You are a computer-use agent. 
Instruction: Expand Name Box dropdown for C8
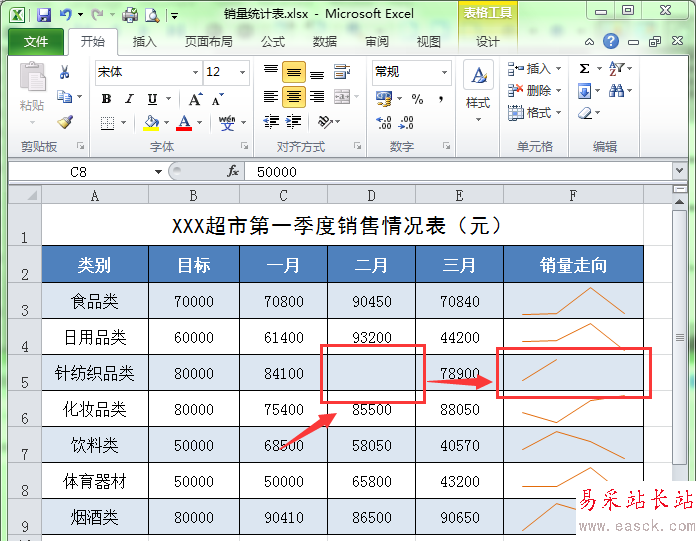point(158,172)
